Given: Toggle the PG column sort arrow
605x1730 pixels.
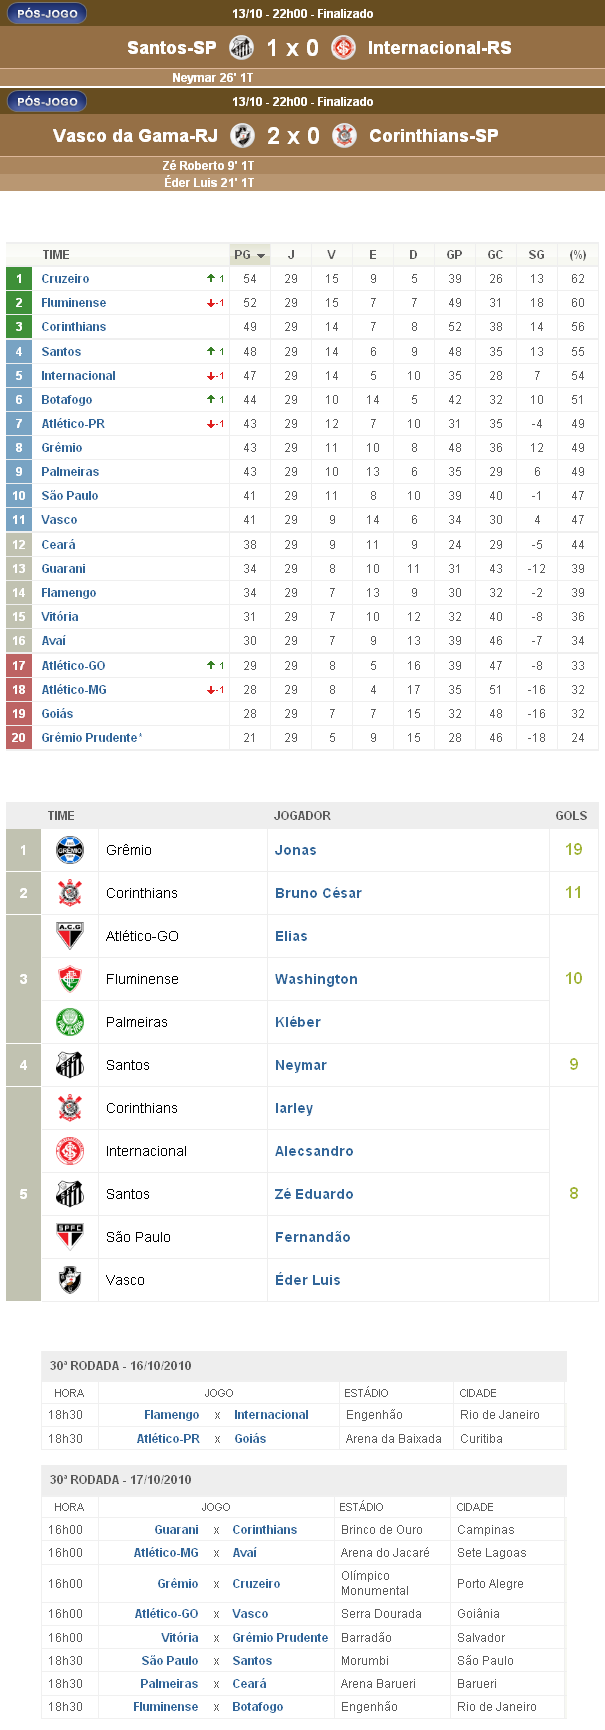Looking at the screenshot, I should click(x=261, y=256).
